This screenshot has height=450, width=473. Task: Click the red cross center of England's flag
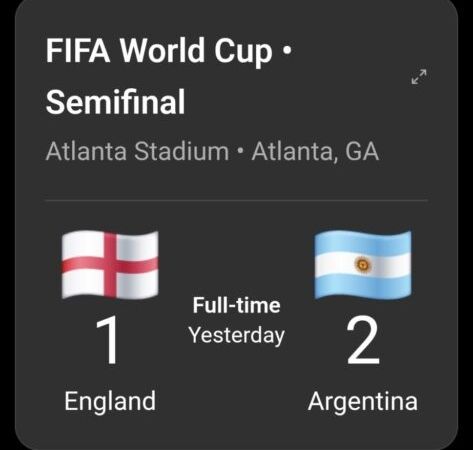pyautogui.click(x=110, y=265)
